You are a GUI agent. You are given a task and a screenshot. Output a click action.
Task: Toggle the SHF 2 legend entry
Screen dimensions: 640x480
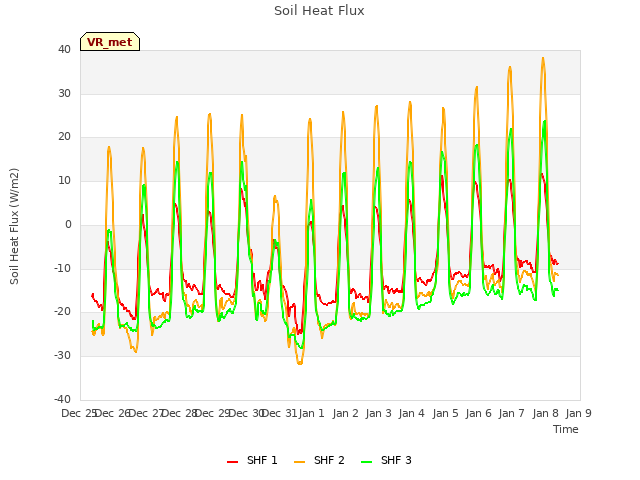319,460
